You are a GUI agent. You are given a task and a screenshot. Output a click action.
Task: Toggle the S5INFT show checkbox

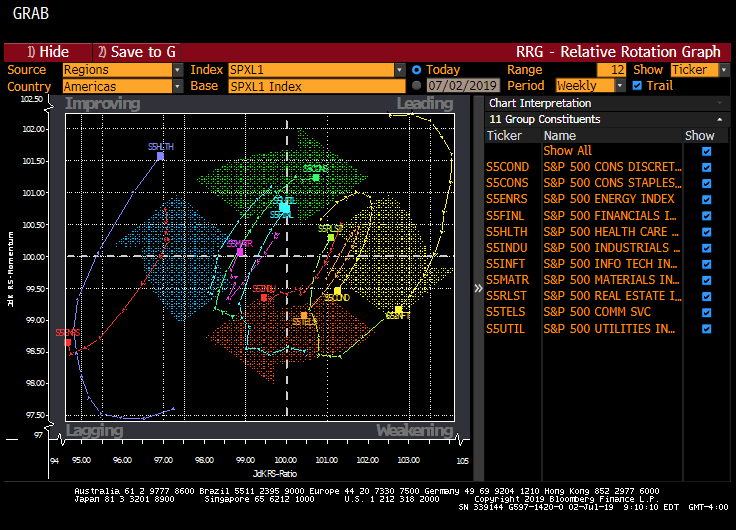(x=706, y=264)
